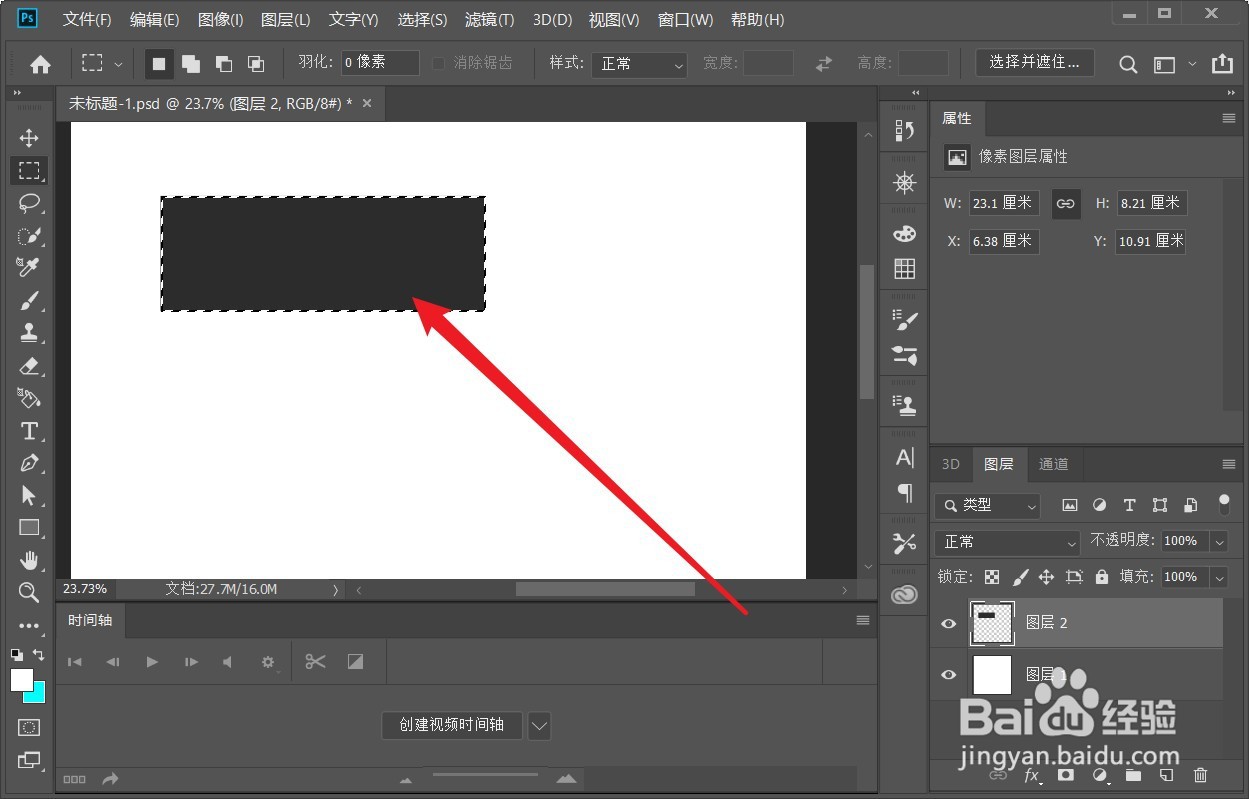
Task: Hide the 图层 2 layer
Action: point(949,623)
